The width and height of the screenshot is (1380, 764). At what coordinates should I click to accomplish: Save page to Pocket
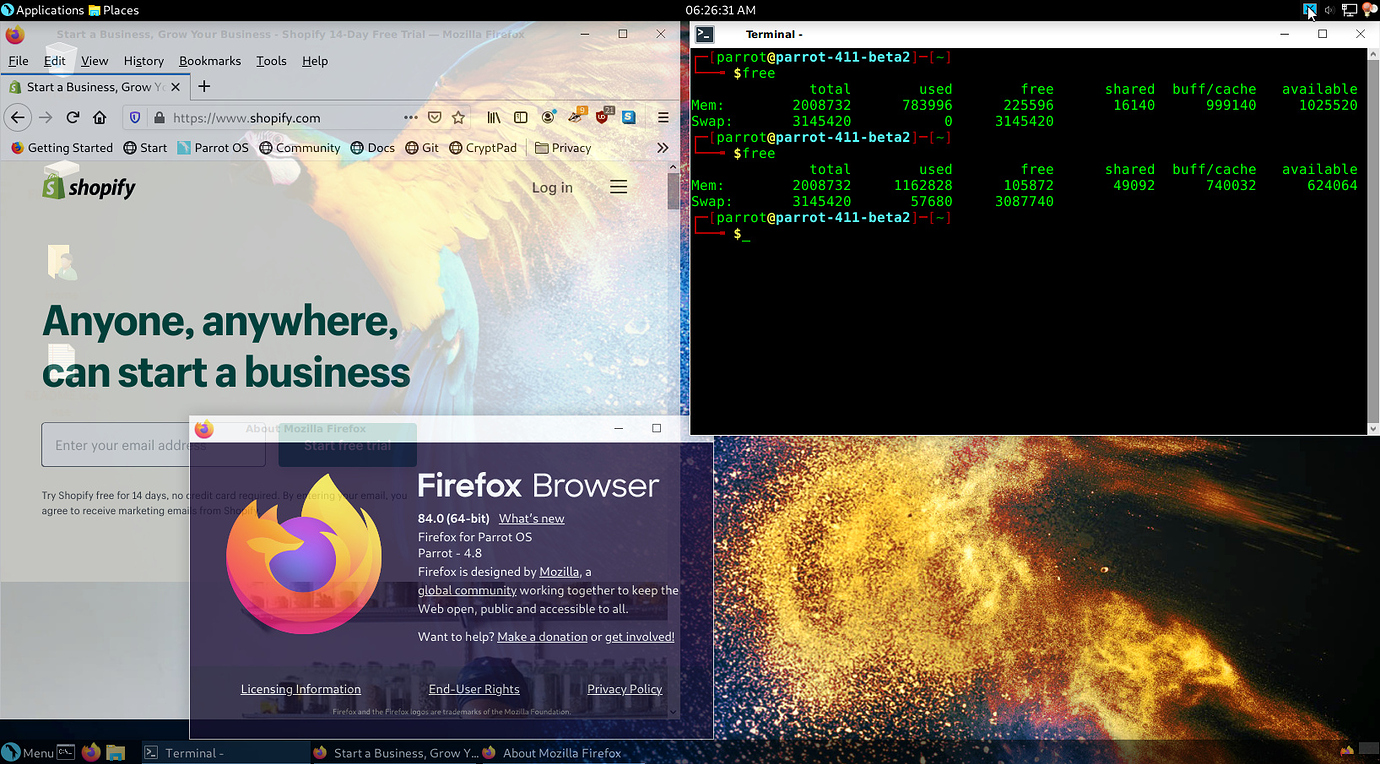point(435,117)
